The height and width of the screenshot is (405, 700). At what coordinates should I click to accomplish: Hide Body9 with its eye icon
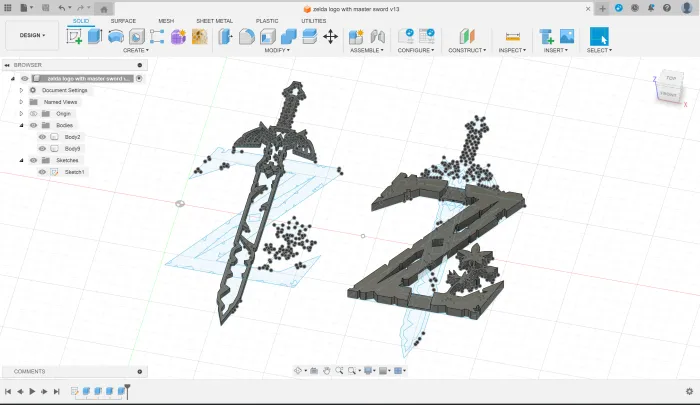[42, 149]
